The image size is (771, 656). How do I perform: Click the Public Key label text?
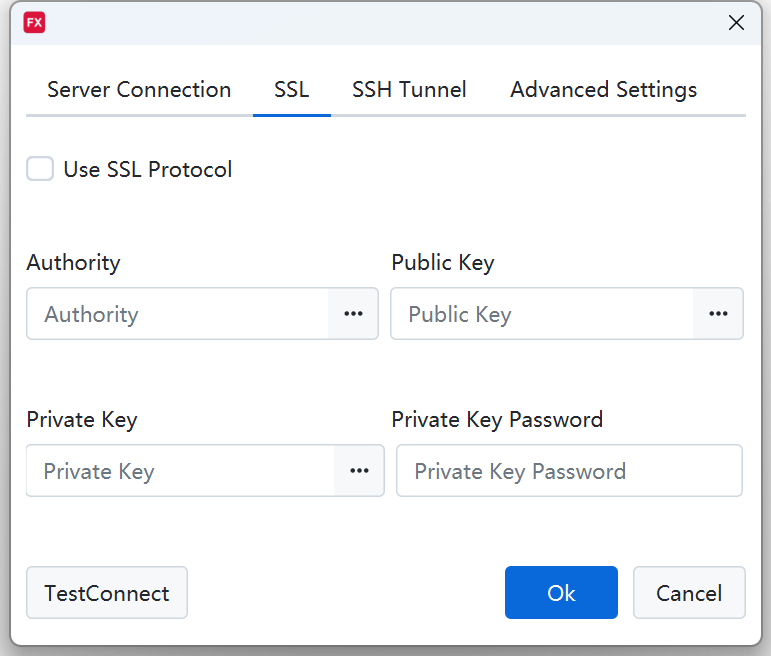(443, 263)
